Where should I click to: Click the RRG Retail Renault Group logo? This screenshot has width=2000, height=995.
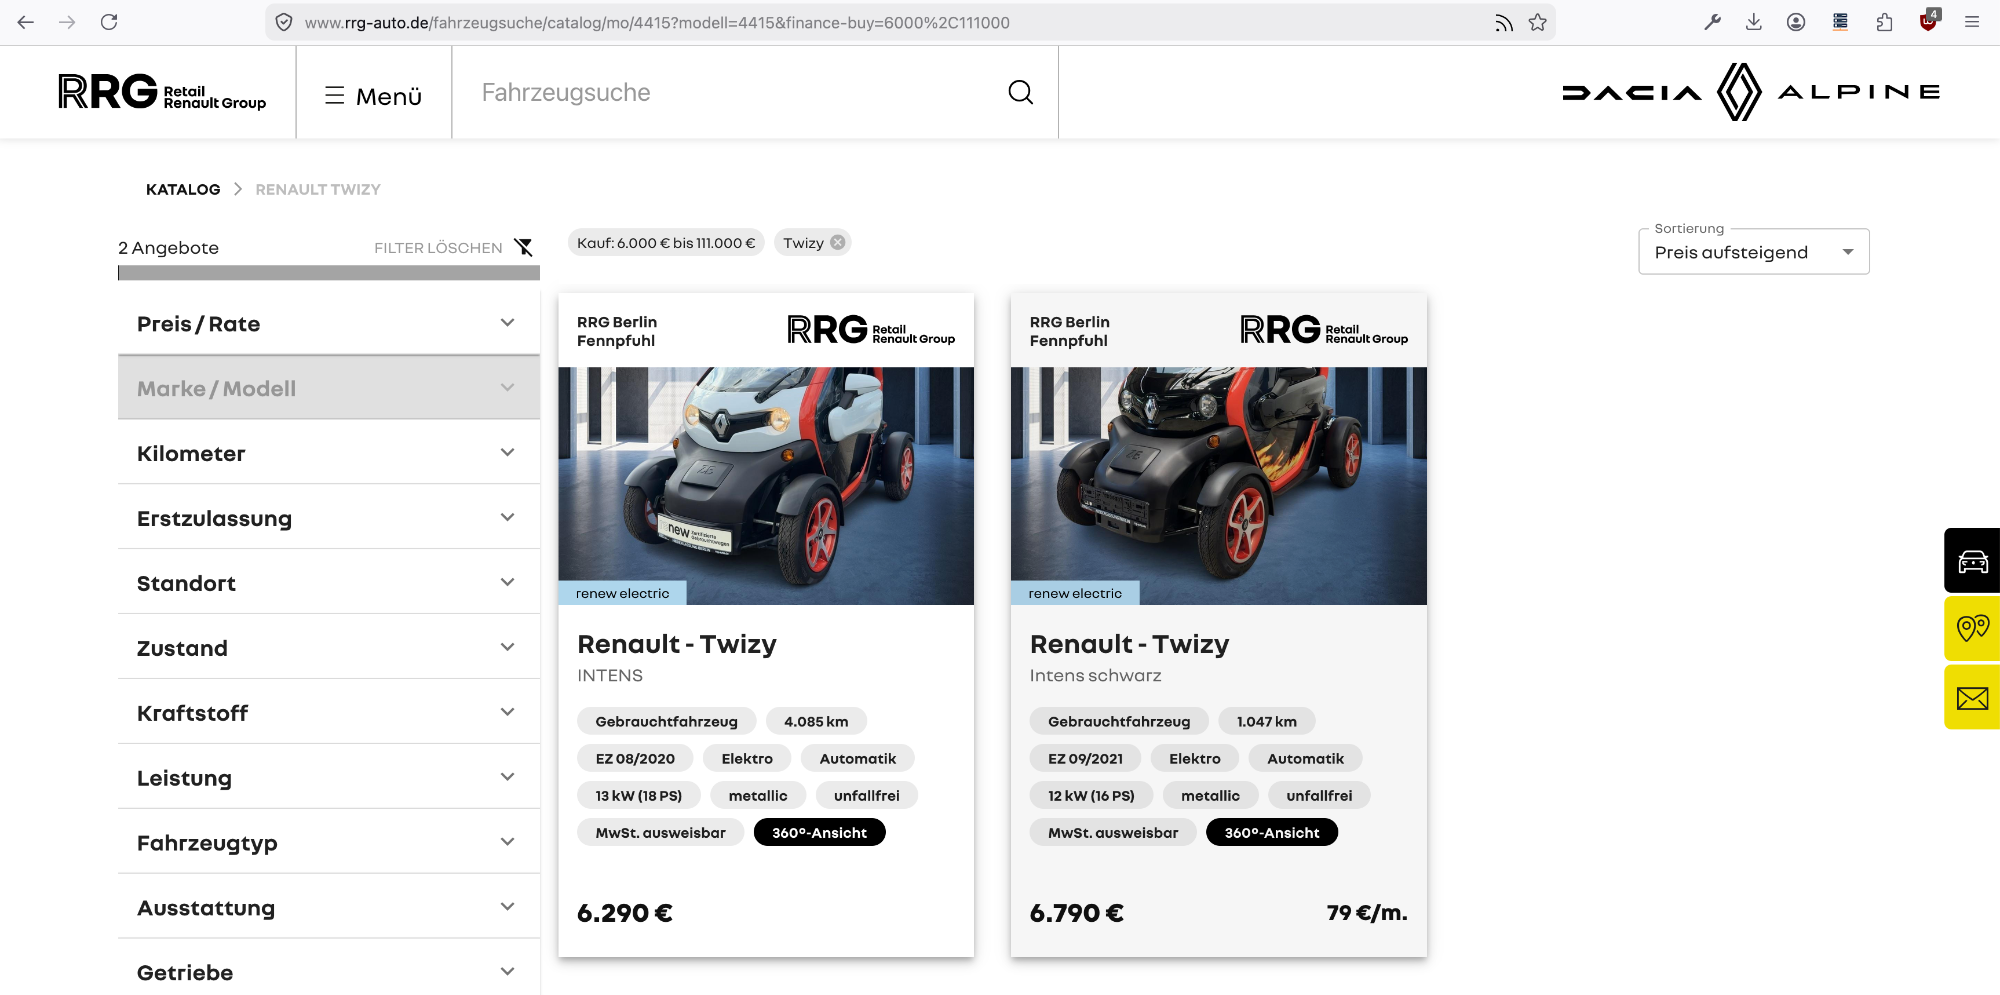pyautogui.click(x=162, y=92)
